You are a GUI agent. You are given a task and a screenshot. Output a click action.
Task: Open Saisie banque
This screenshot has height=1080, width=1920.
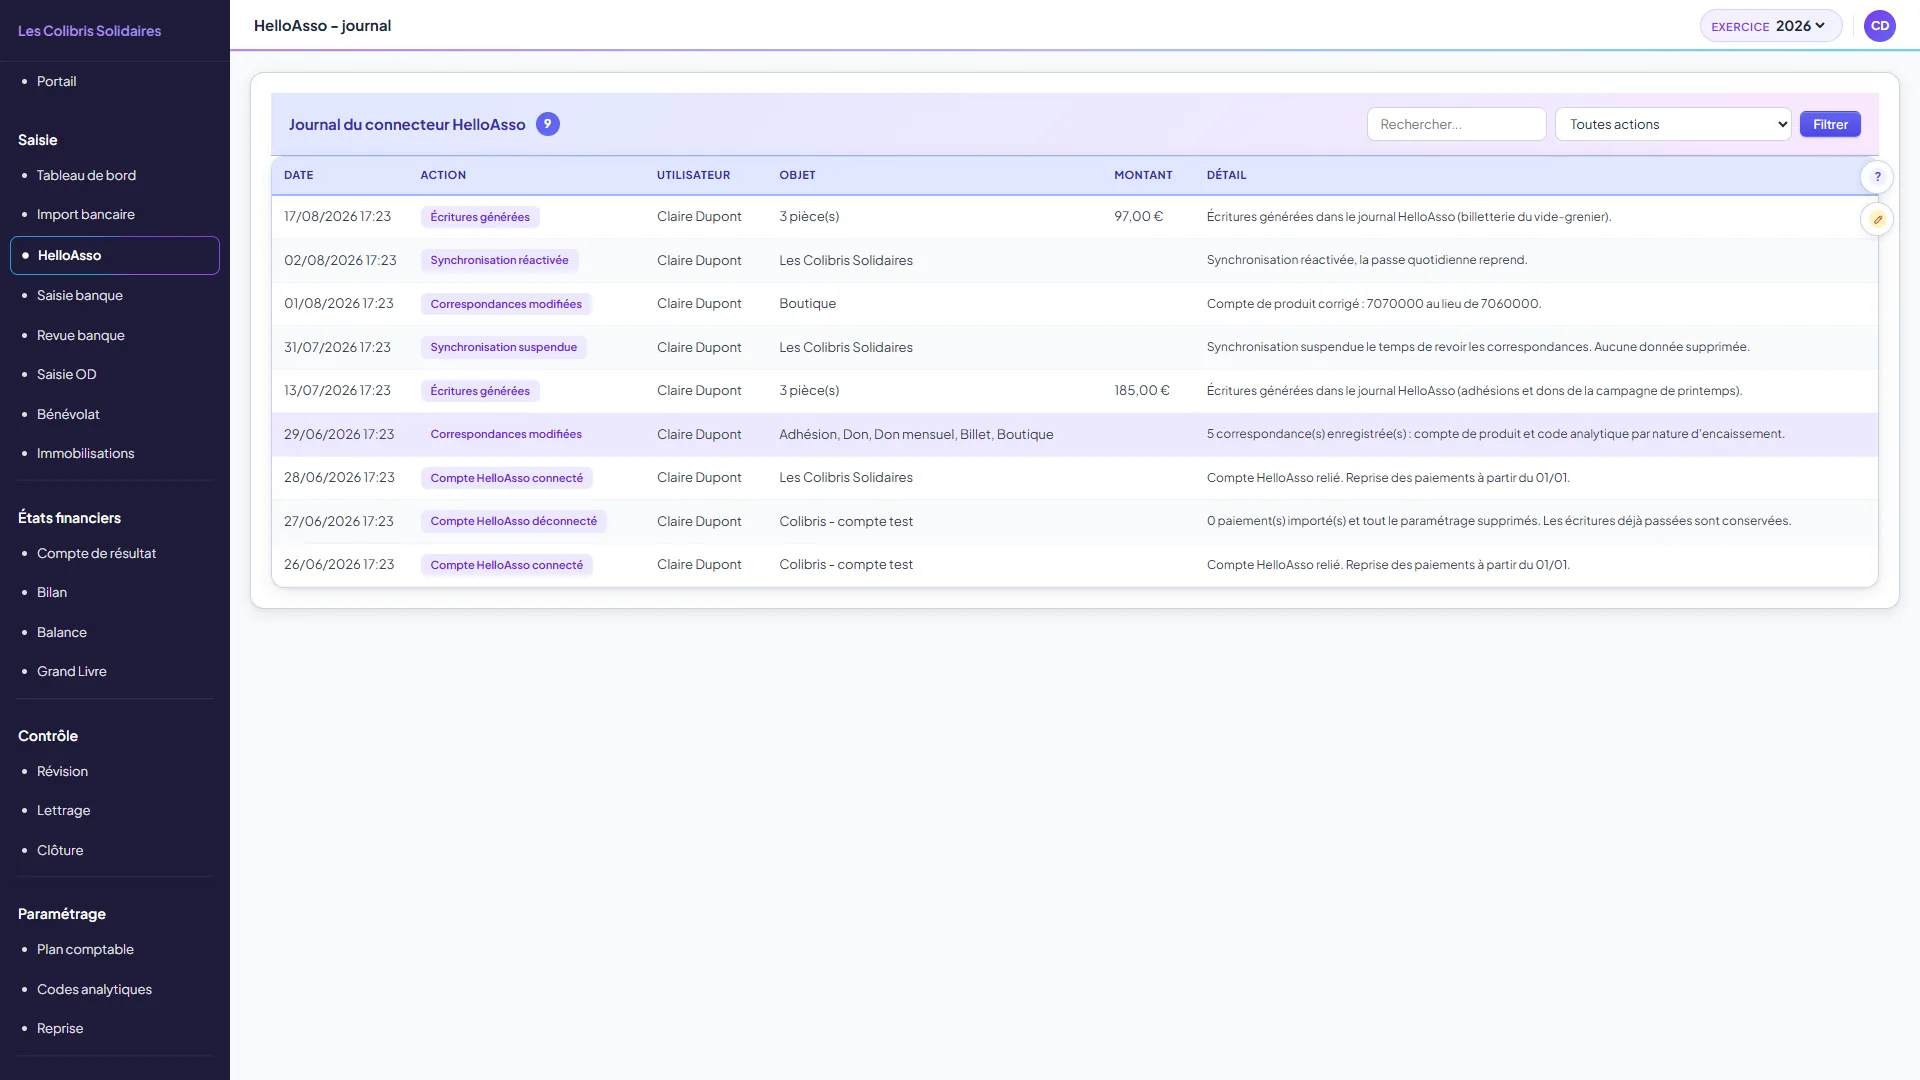pos(79,295)
